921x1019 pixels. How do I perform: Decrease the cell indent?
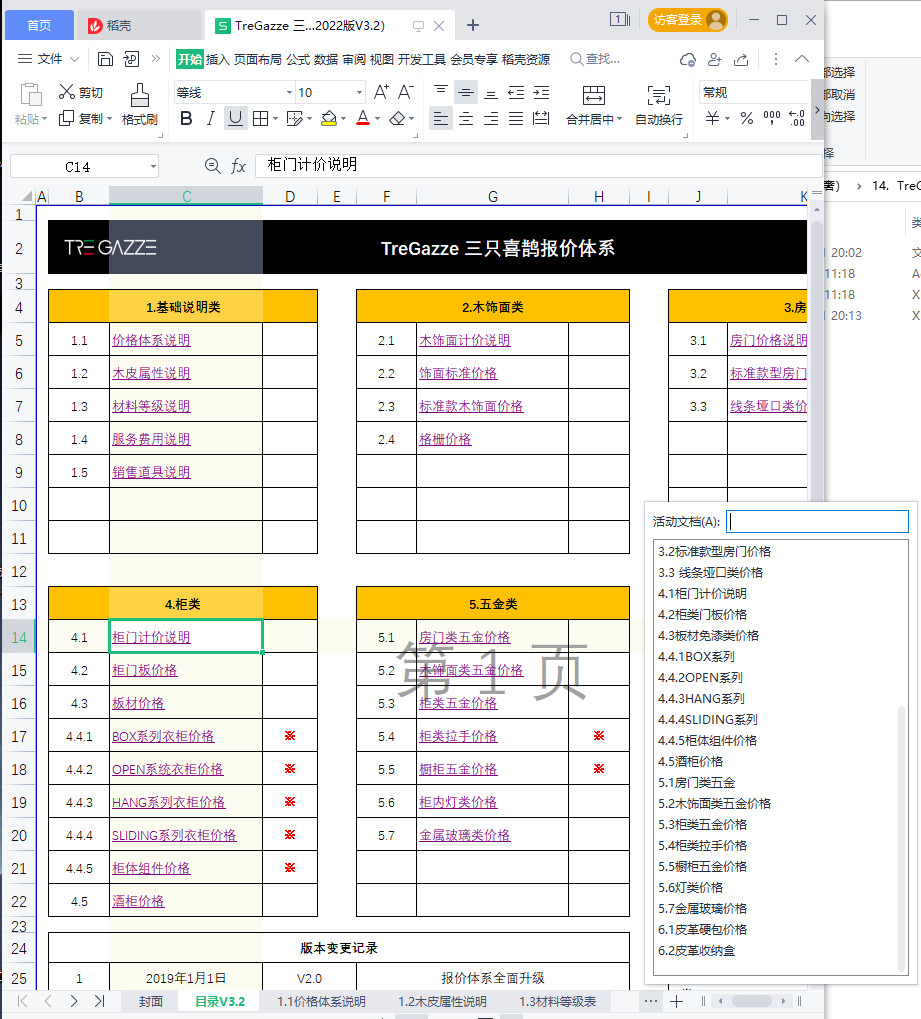pos(516,92)
